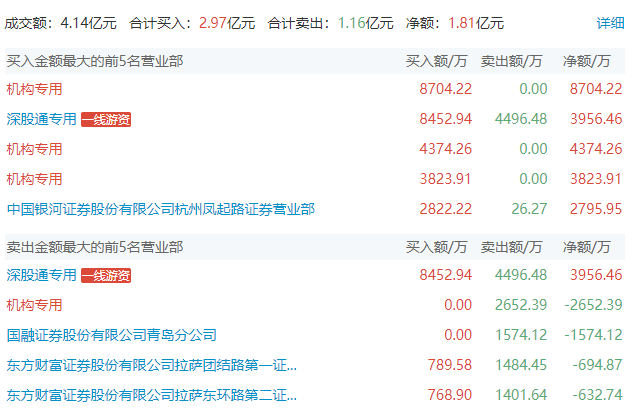Image resolution: width=635 pixels, height=408 pixels.
Task: Click the -2652.39 net amount cell
Action: point(593,305)
